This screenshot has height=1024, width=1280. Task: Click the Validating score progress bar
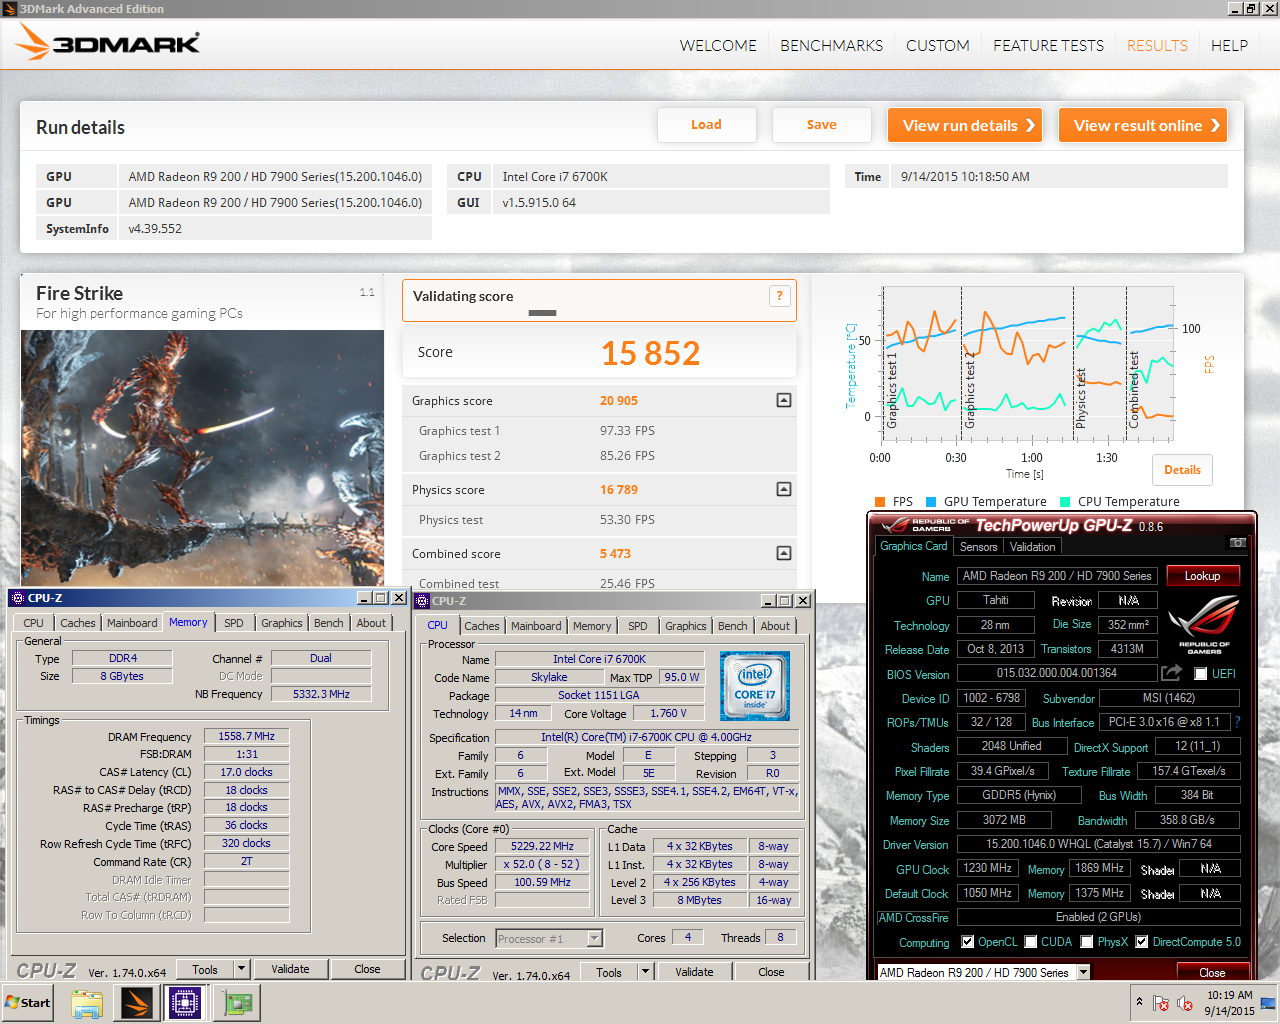click(x=542, y=313)
